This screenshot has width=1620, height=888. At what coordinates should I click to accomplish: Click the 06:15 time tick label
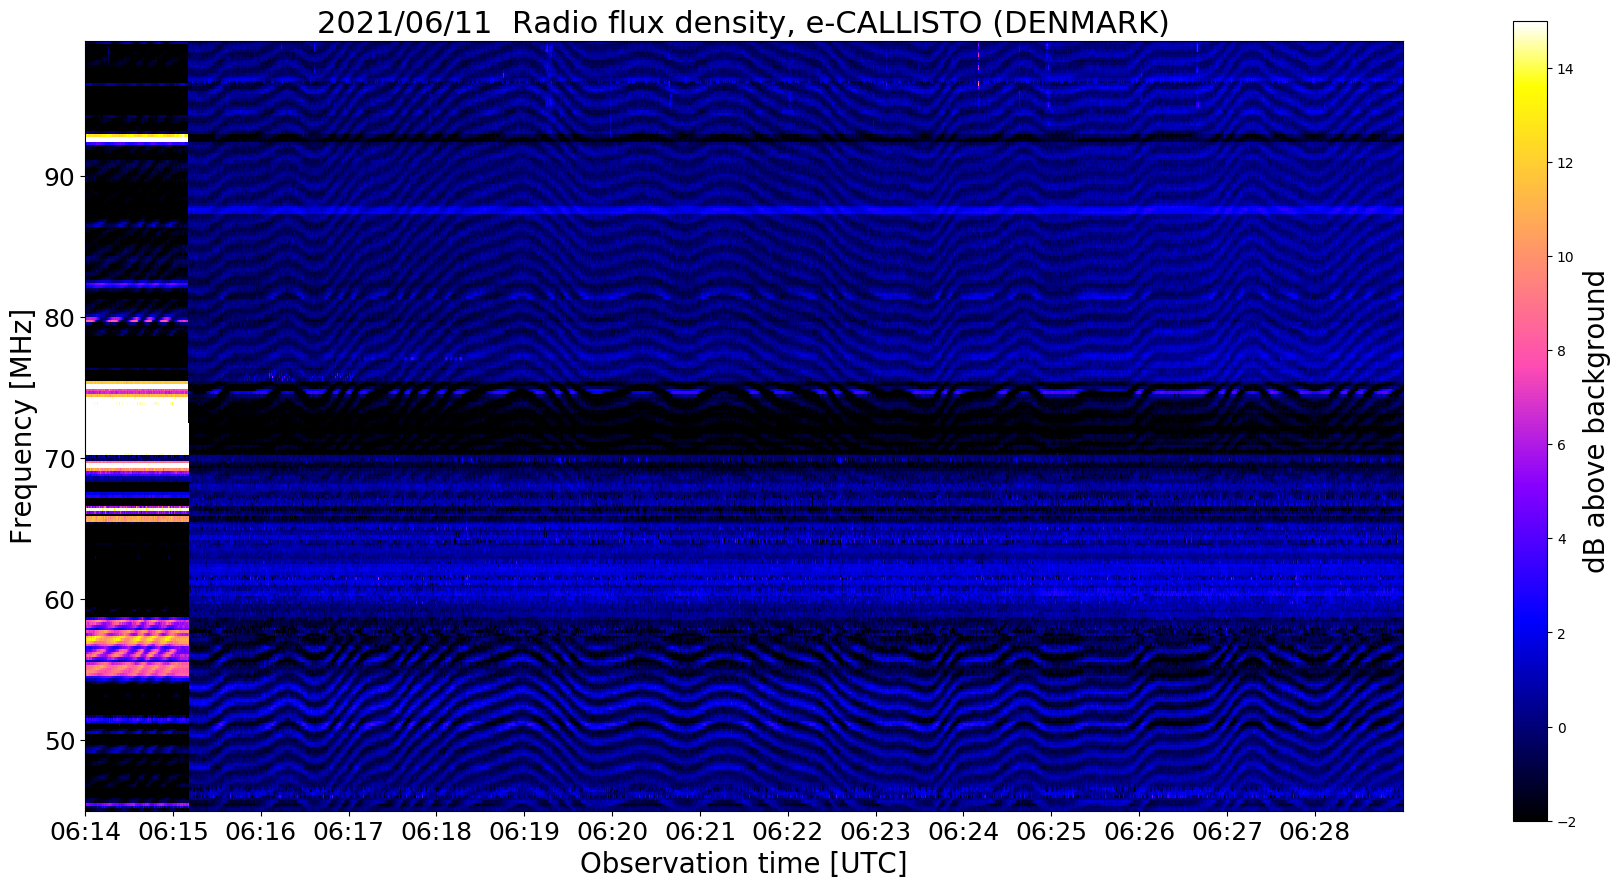pos(173,832)
